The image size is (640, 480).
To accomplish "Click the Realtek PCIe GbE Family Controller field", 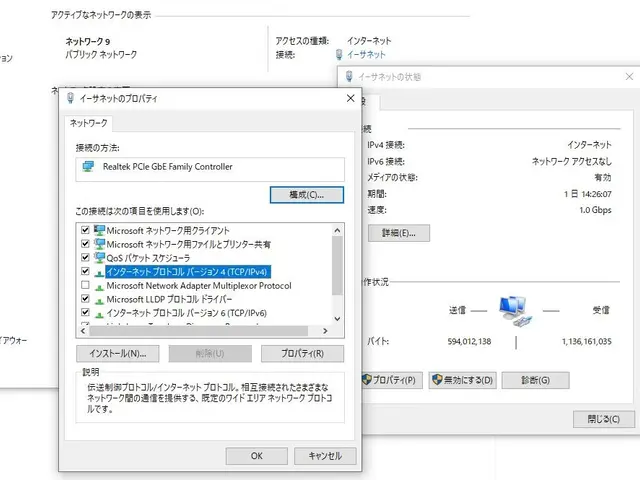I will 210,169.
